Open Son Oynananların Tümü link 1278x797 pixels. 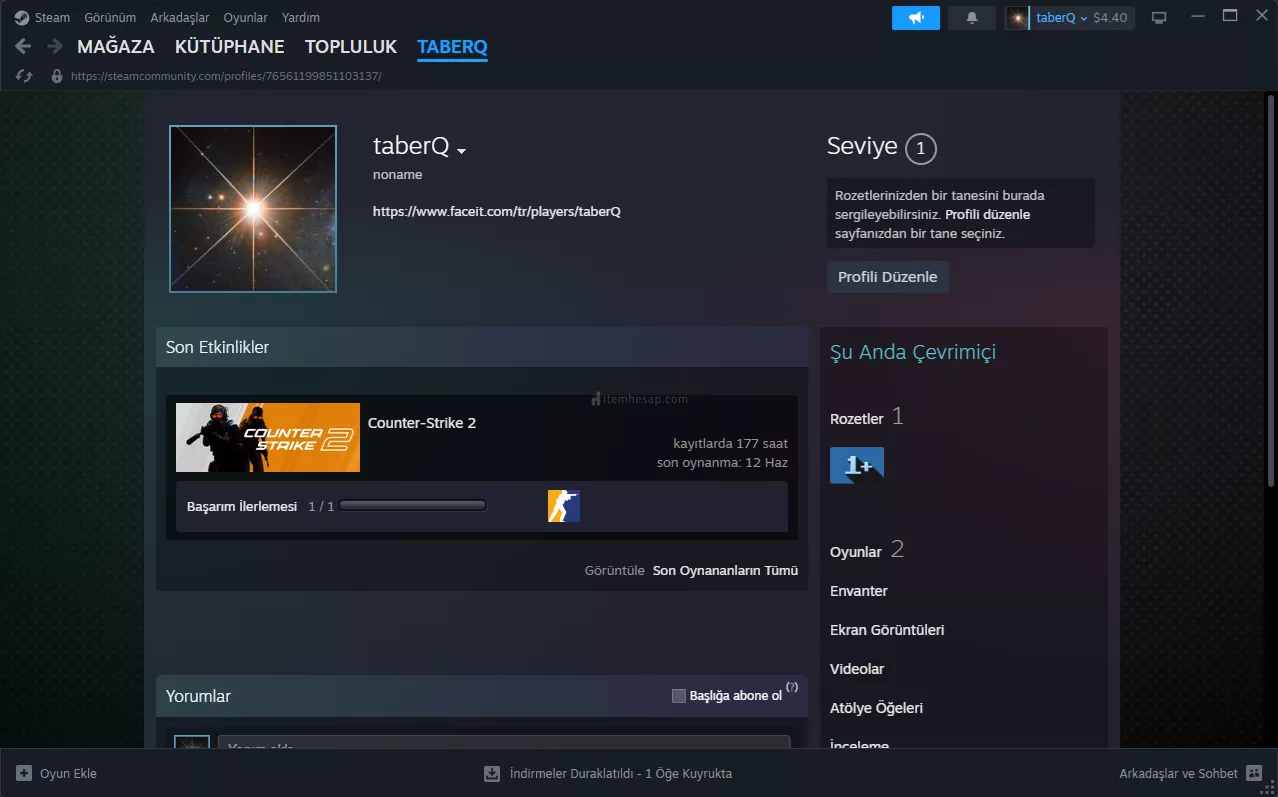(x=725, y=571)
